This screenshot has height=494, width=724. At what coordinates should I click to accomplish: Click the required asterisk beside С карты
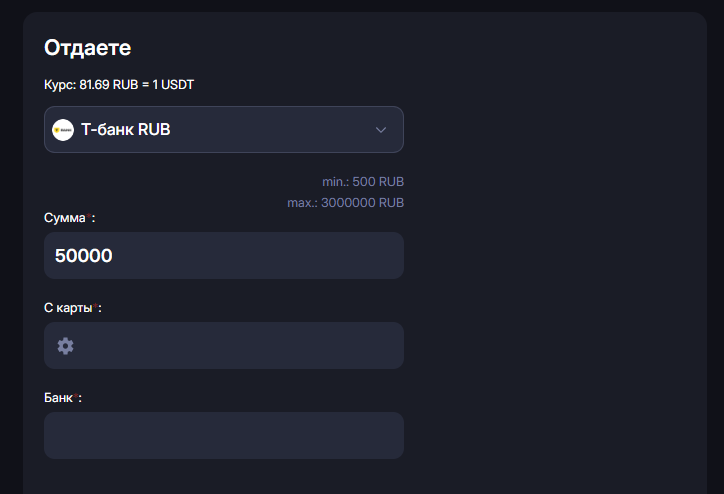coord(94,306)
